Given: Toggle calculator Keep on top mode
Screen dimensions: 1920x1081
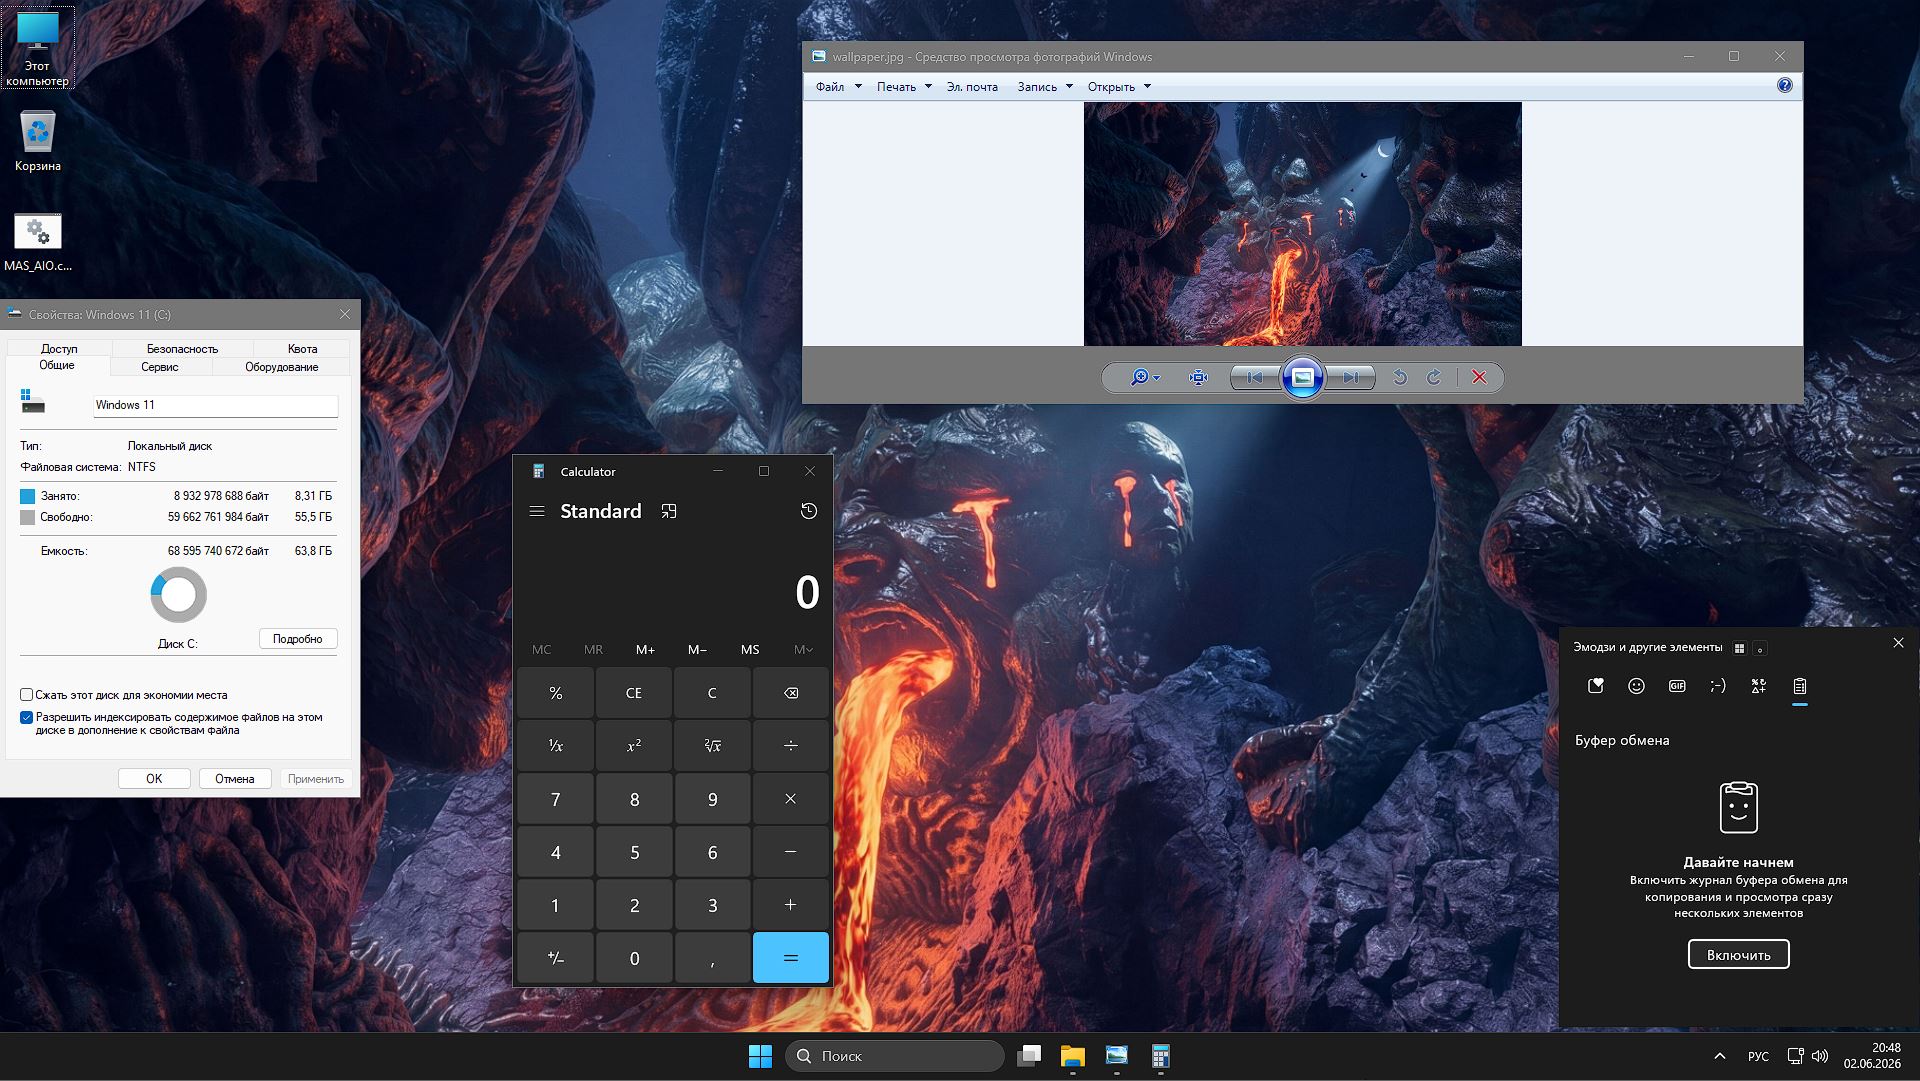Looking at the screenshot, I should point(669,511).
